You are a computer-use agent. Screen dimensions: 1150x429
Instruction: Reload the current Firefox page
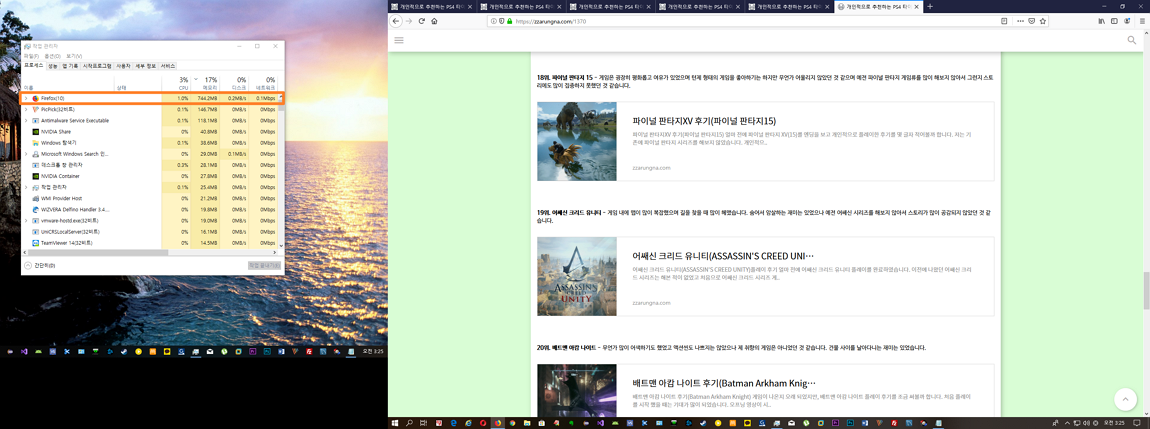422,21
